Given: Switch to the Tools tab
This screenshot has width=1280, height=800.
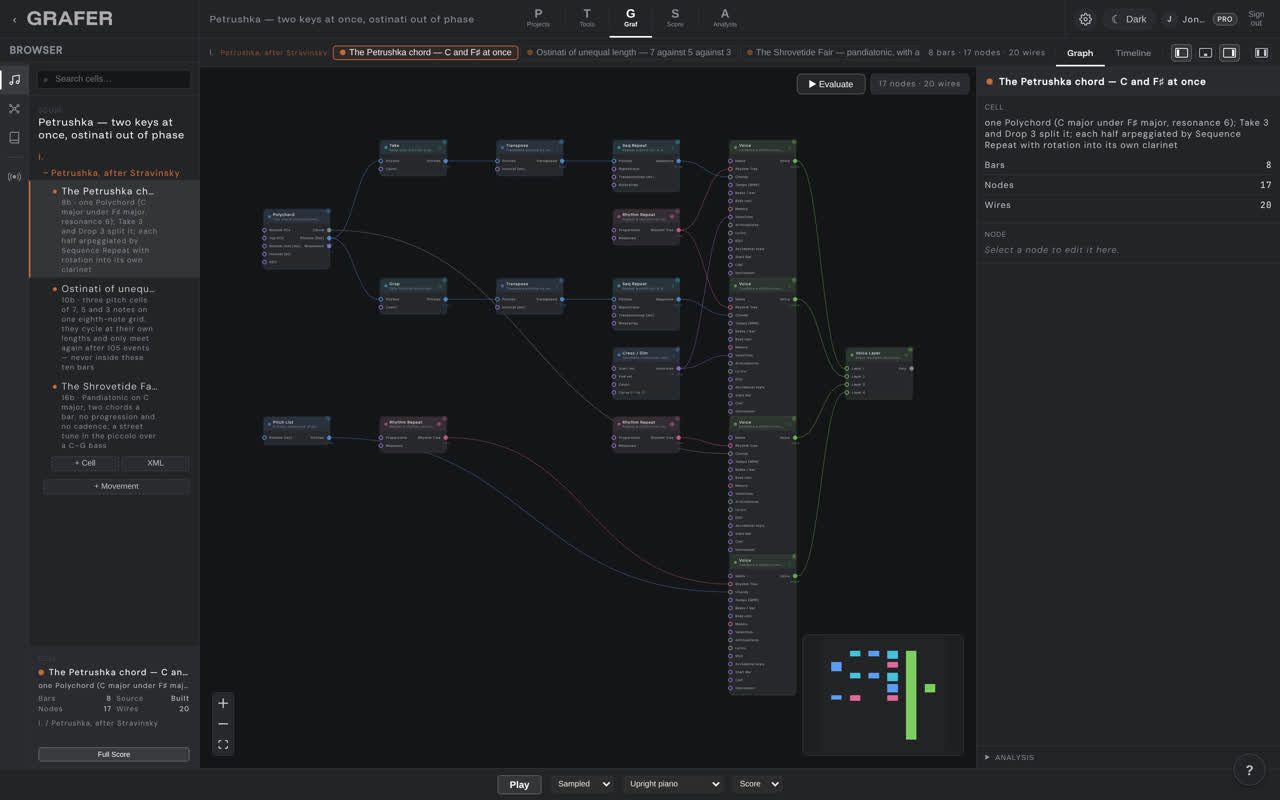Looking at the screenshot, I should point(587,18).
